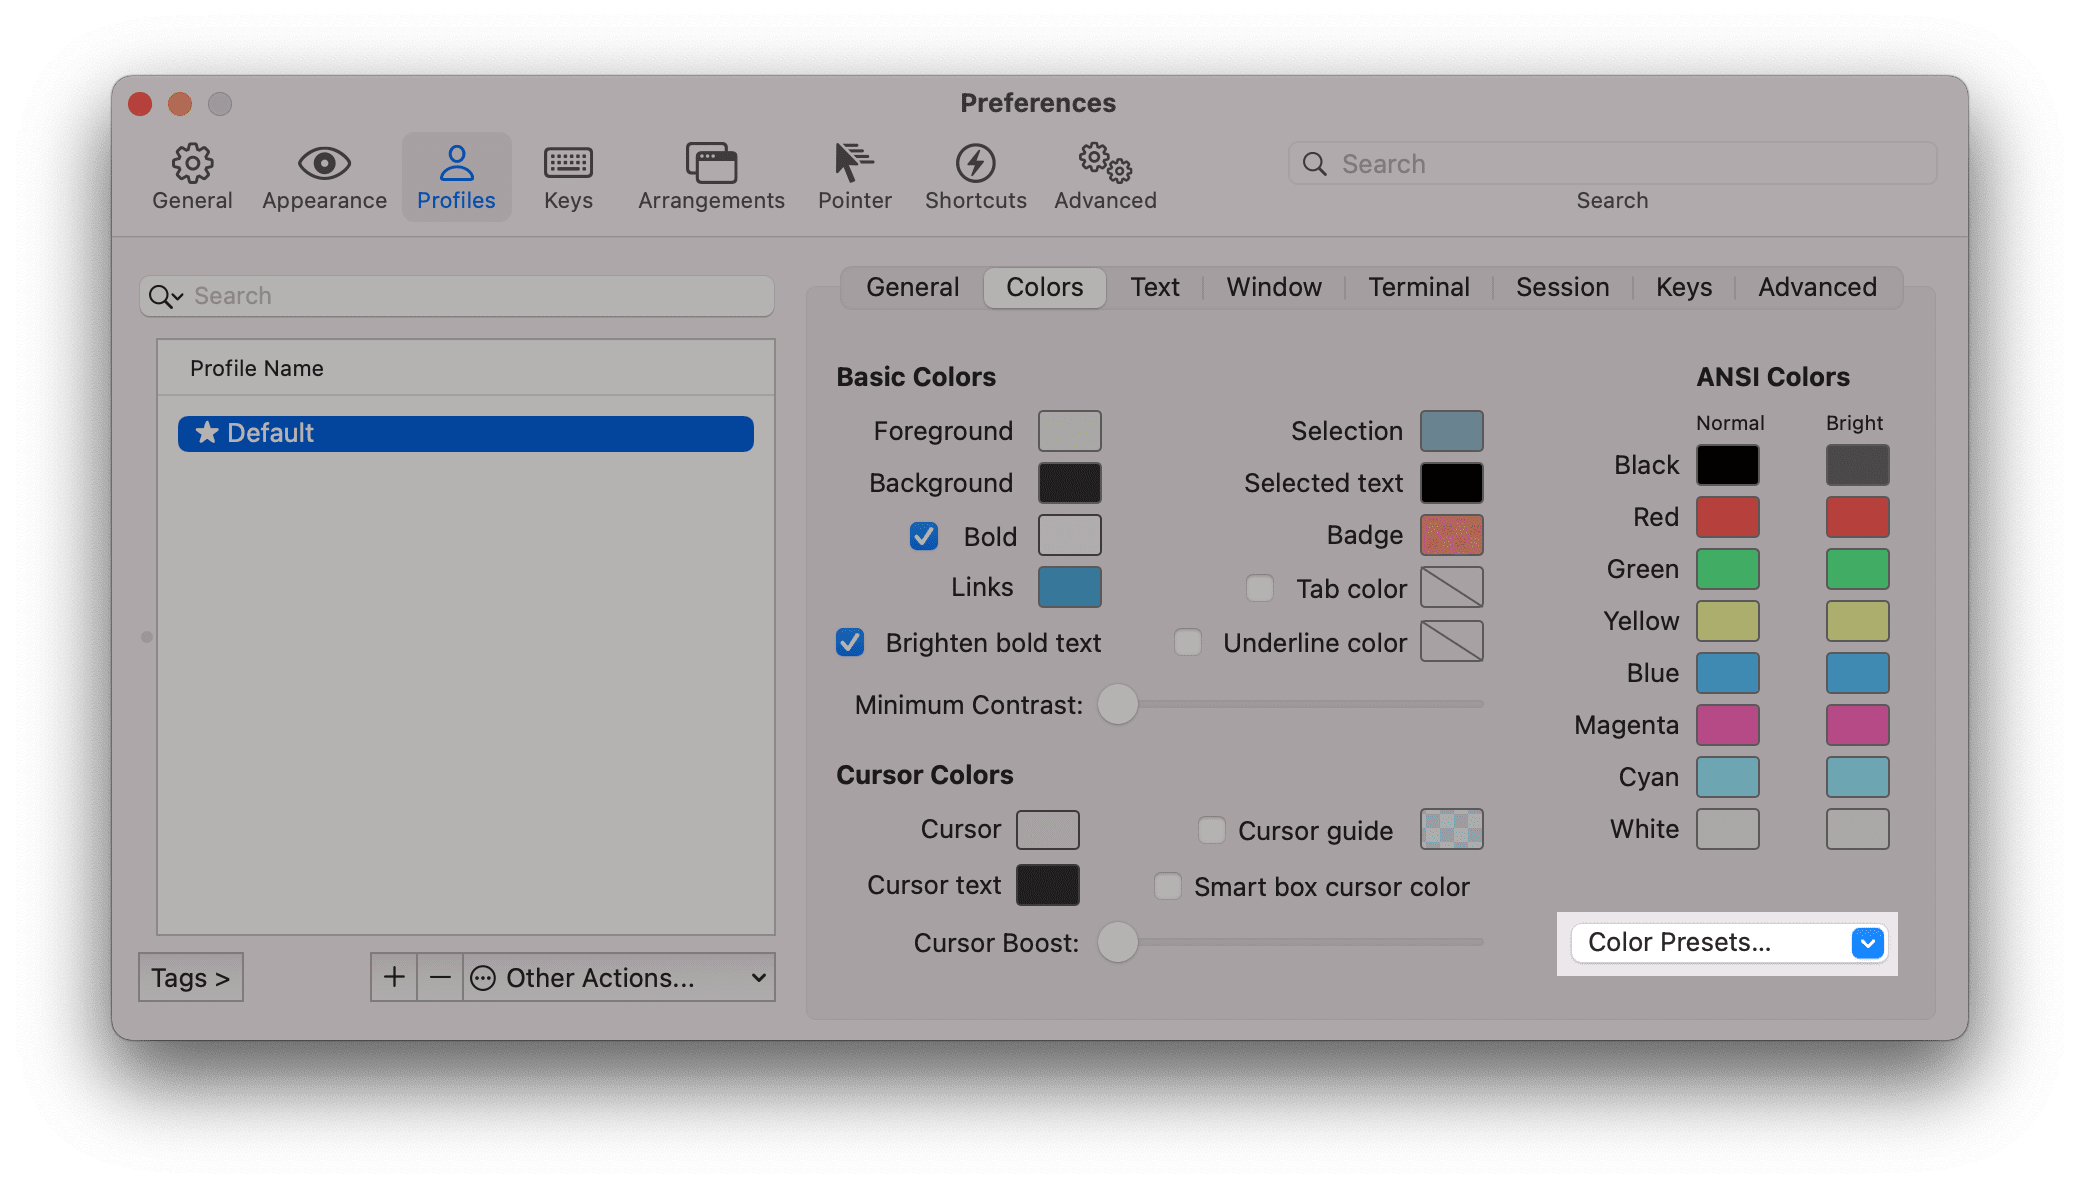Expand Tags section in profile list

190,977
